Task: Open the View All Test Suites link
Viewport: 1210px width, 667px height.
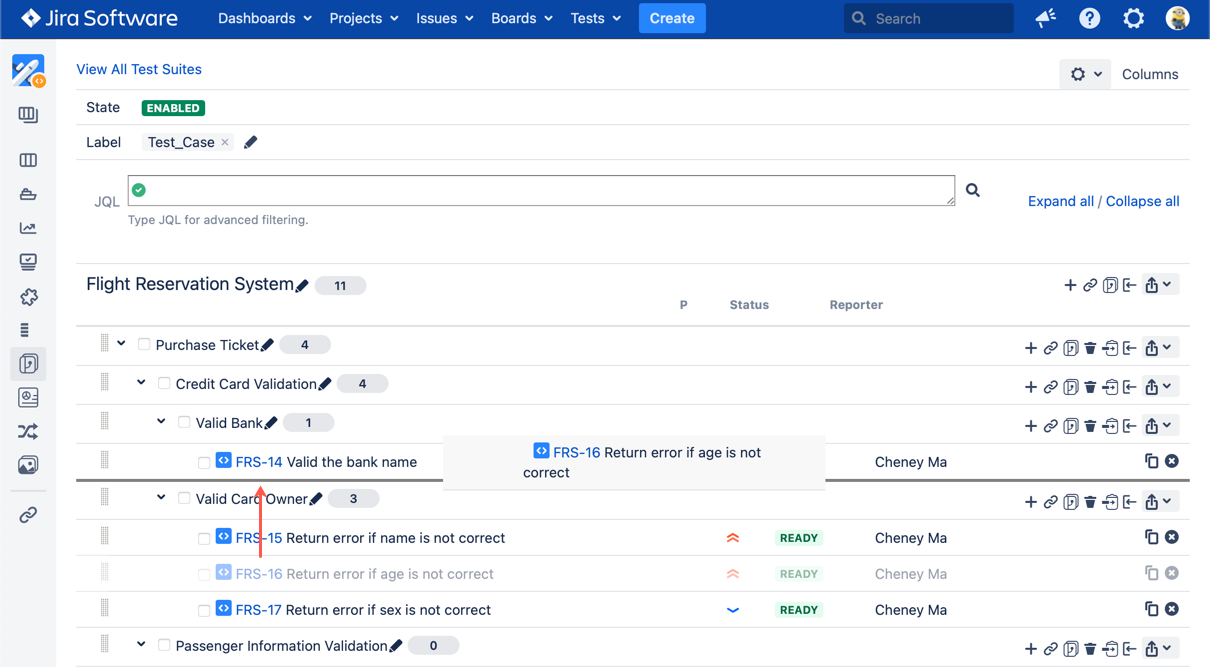Action: pos(139,69)
